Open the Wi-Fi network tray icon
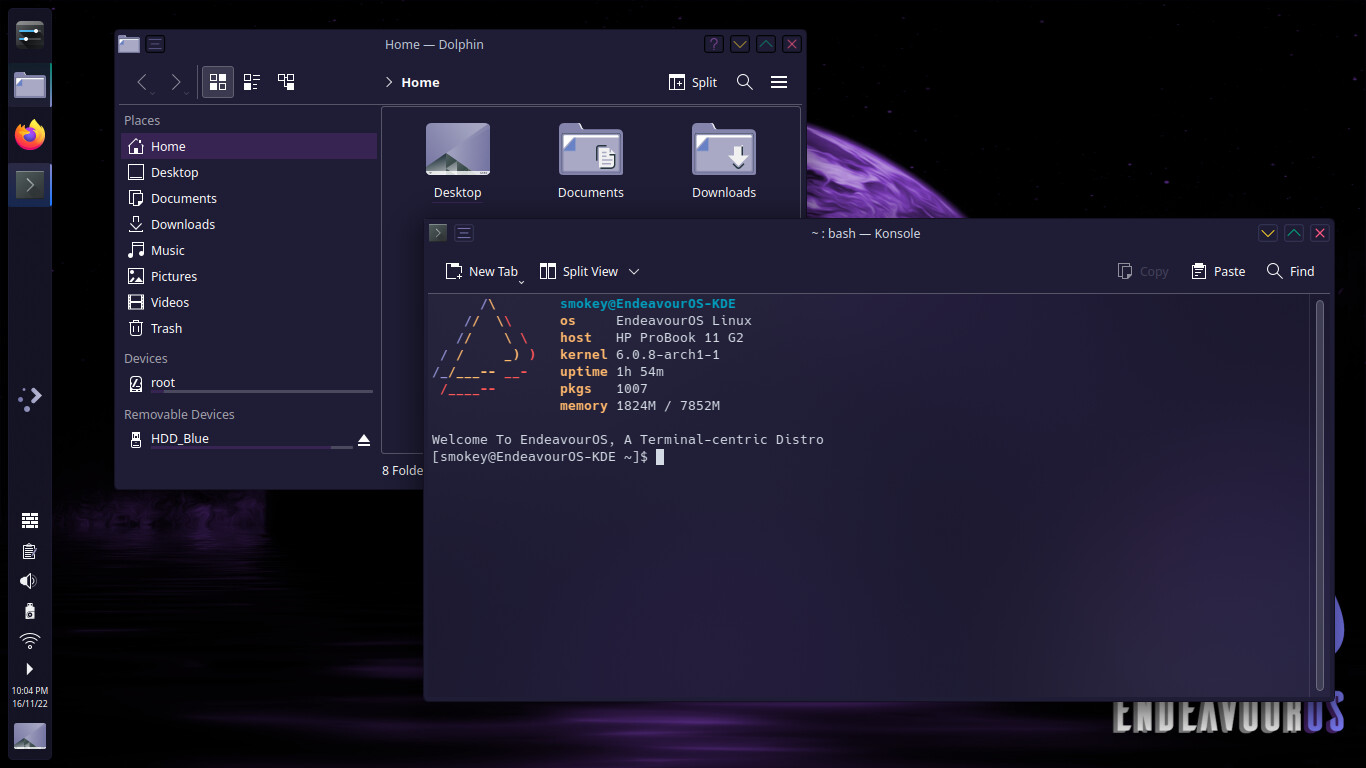Screen dimensions: 1366x768 30,640
